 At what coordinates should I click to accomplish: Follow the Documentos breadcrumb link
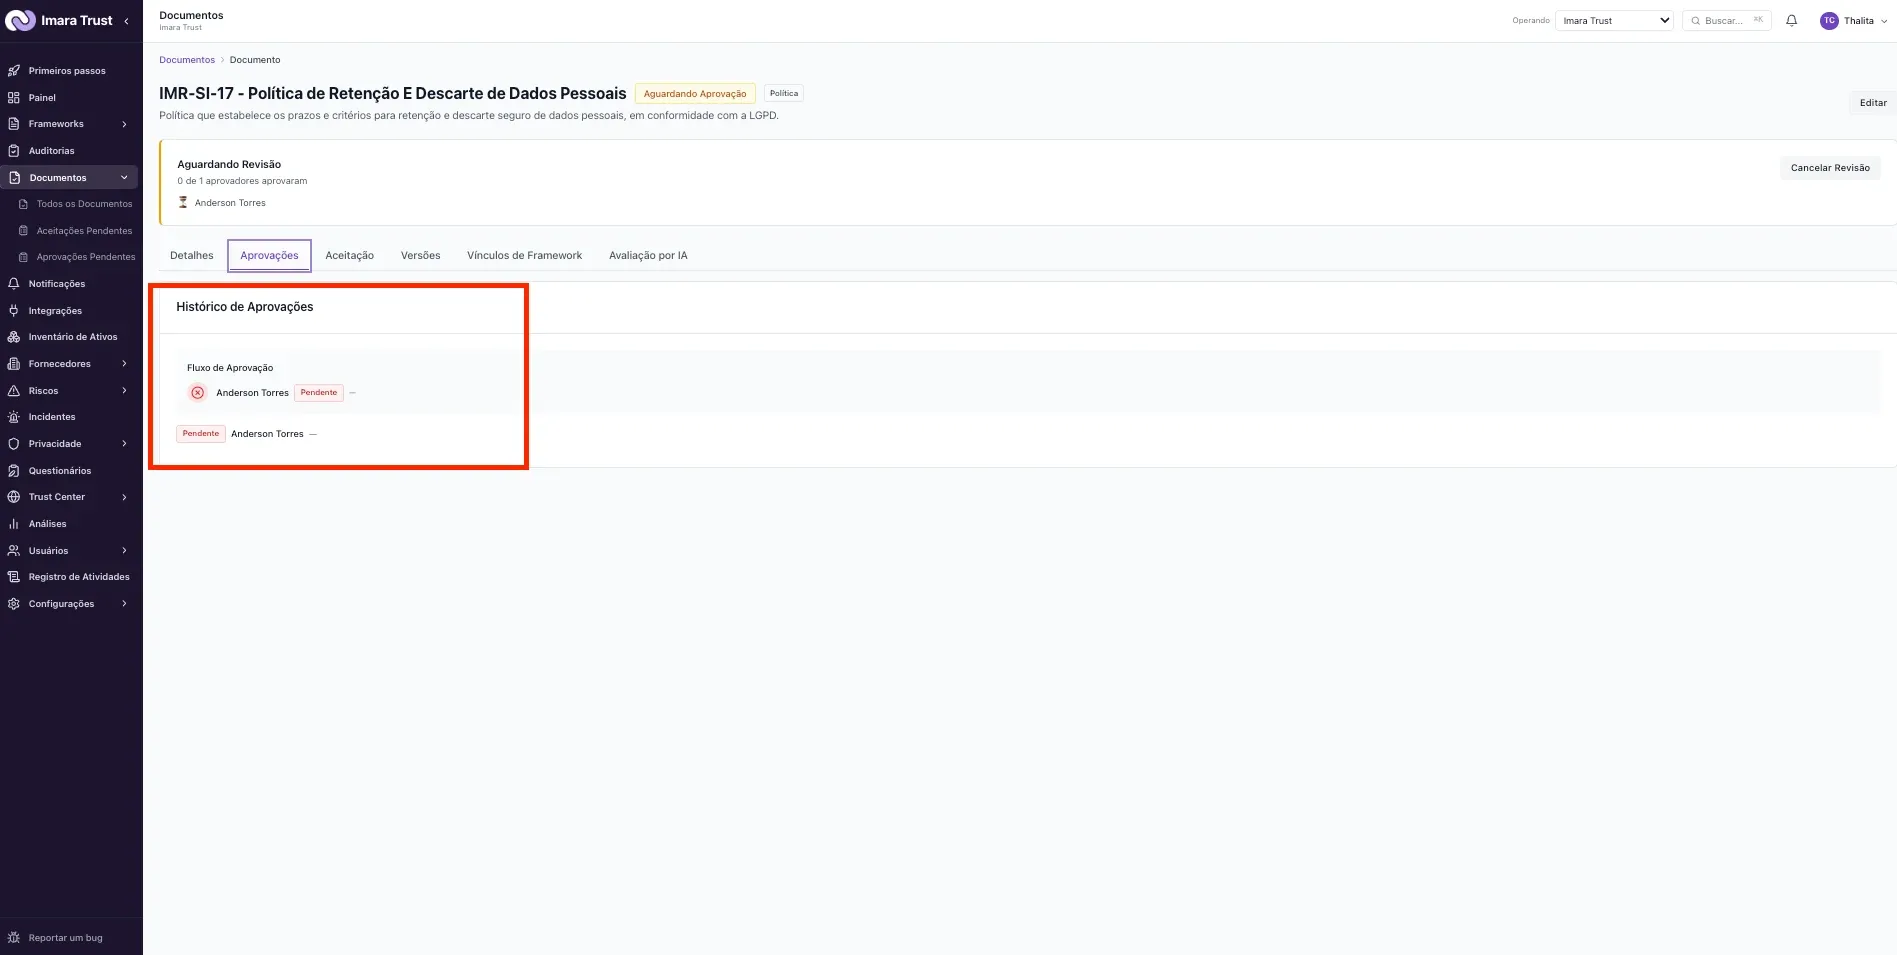tap(187, 60)
